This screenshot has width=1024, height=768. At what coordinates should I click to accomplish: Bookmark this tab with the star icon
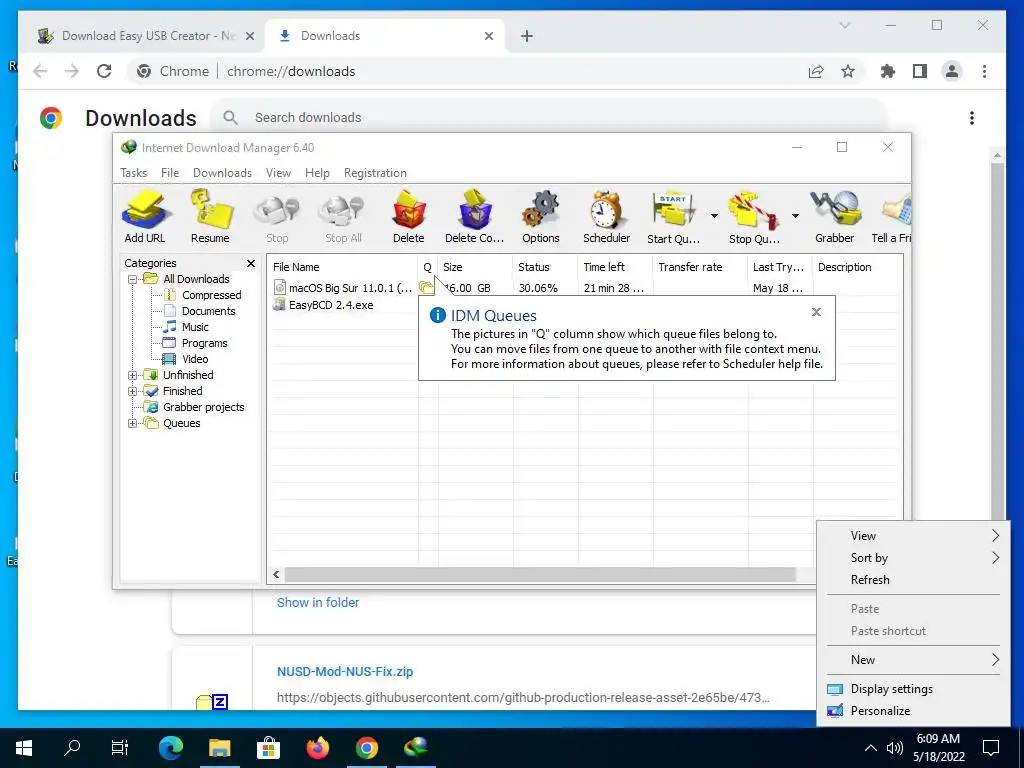pyautogui.click(x=848, y=71)
